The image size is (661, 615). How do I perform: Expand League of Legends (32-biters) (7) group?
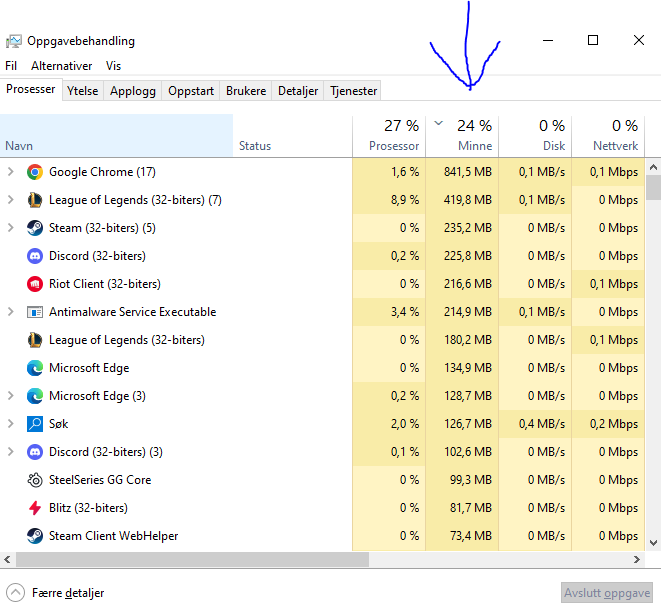coord(11,200)
